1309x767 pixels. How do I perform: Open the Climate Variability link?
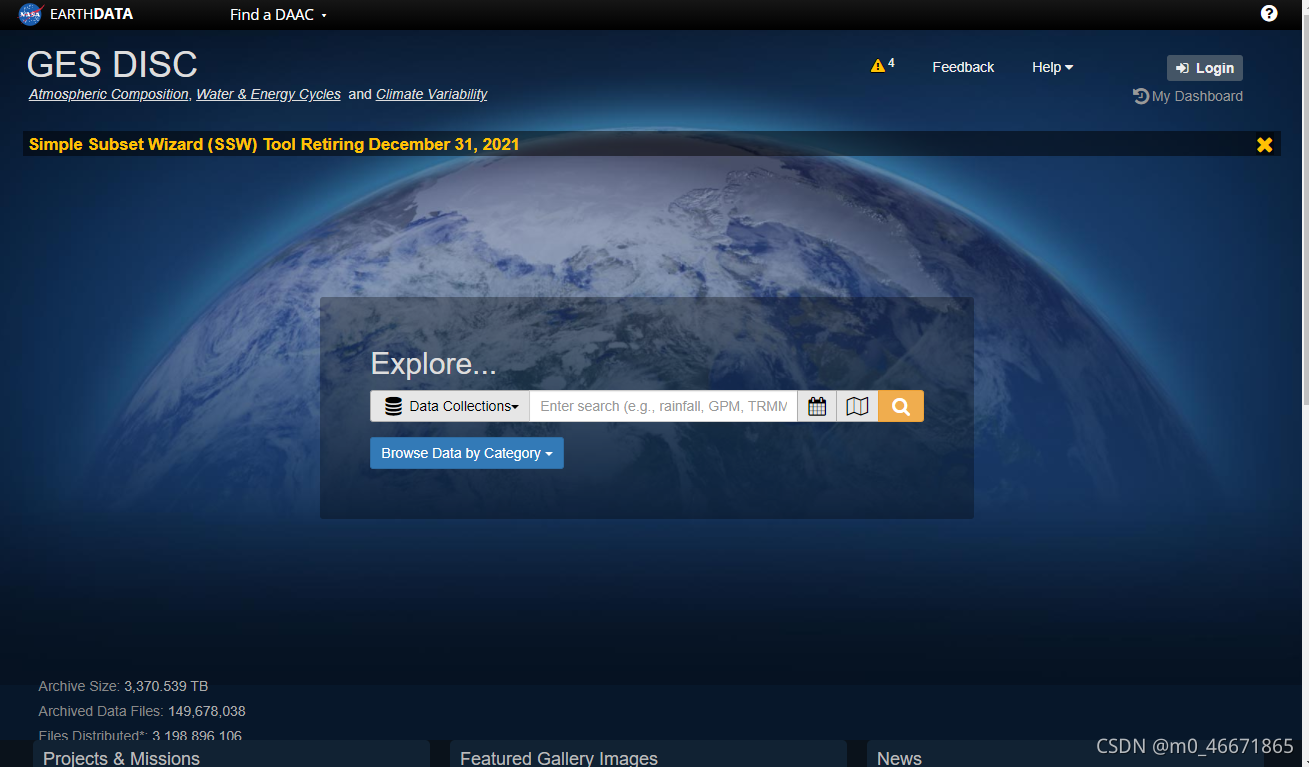tap(431, 94)
